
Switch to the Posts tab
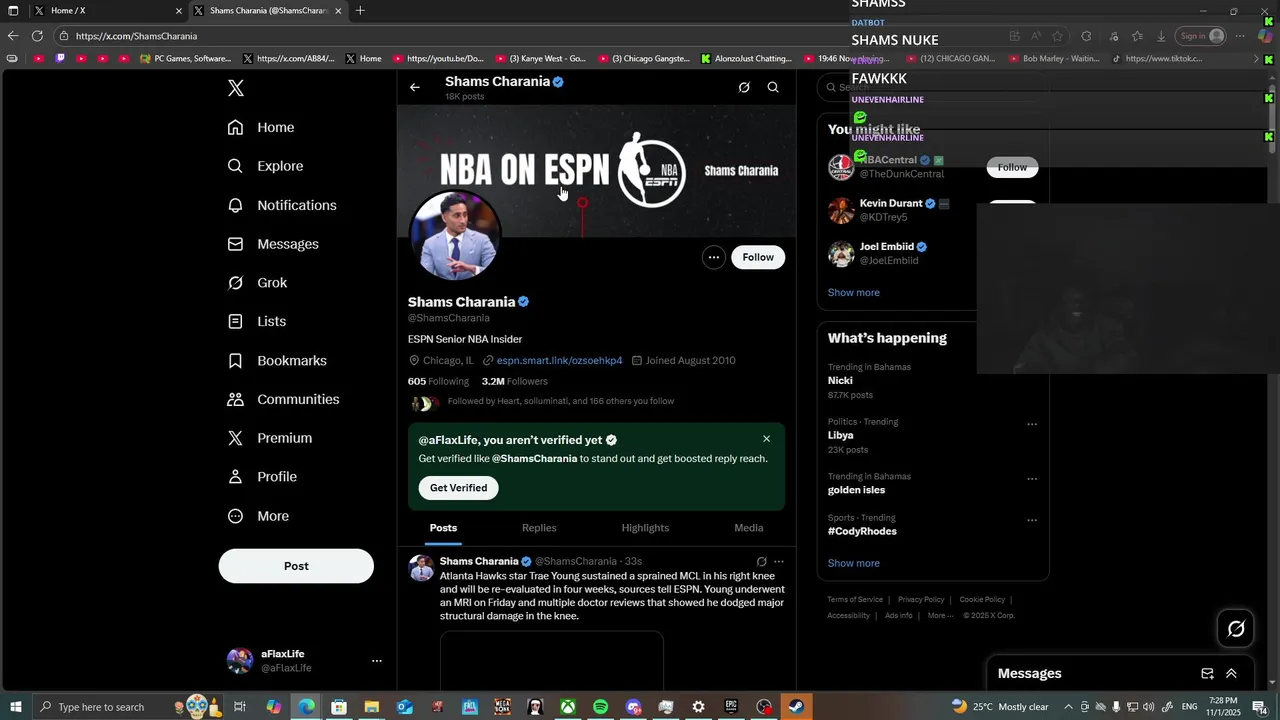click(x=443, y=528)
